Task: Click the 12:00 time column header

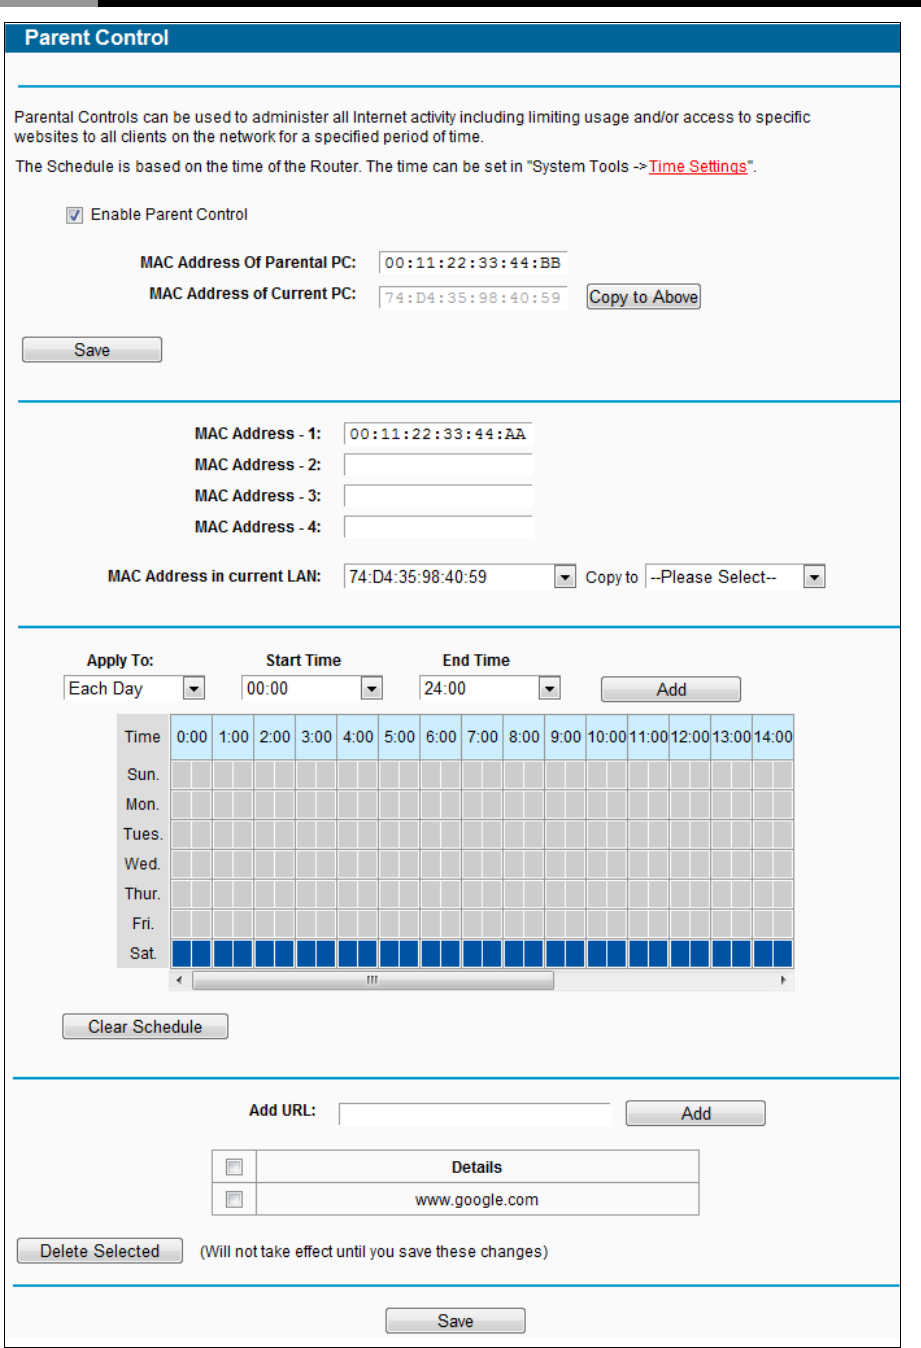Action: click(689, 737)
